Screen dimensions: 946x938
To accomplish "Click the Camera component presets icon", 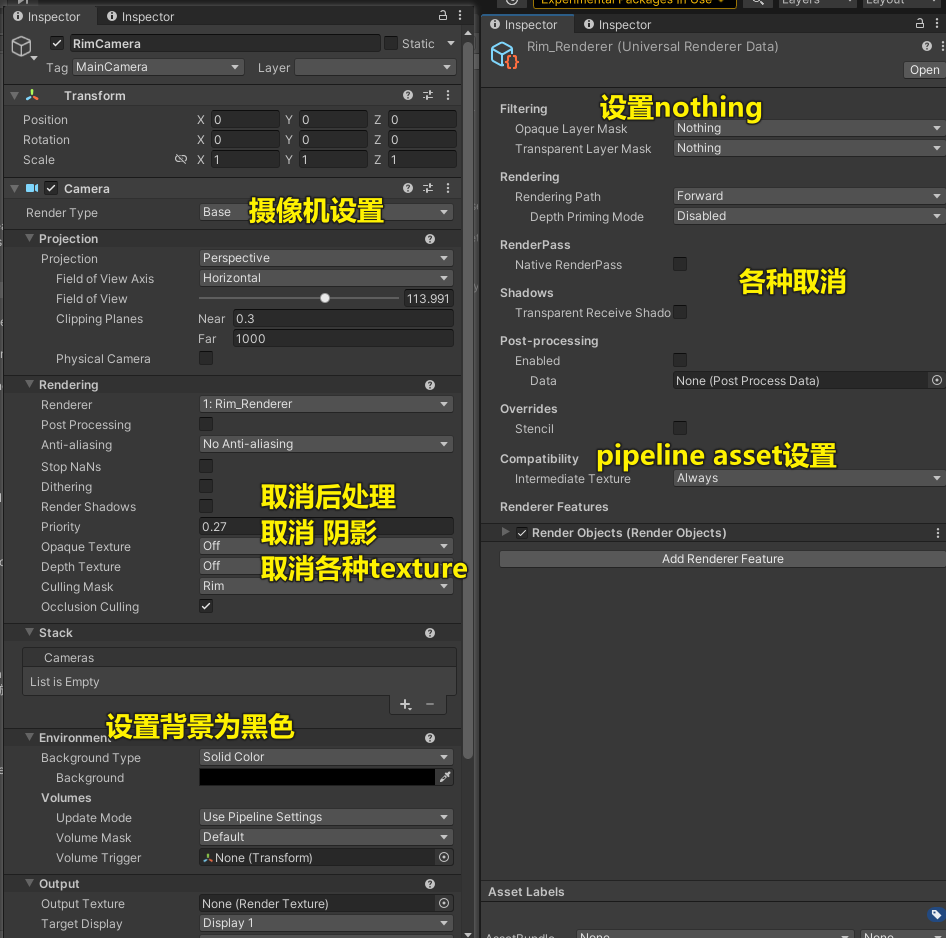I will [429, 188].
